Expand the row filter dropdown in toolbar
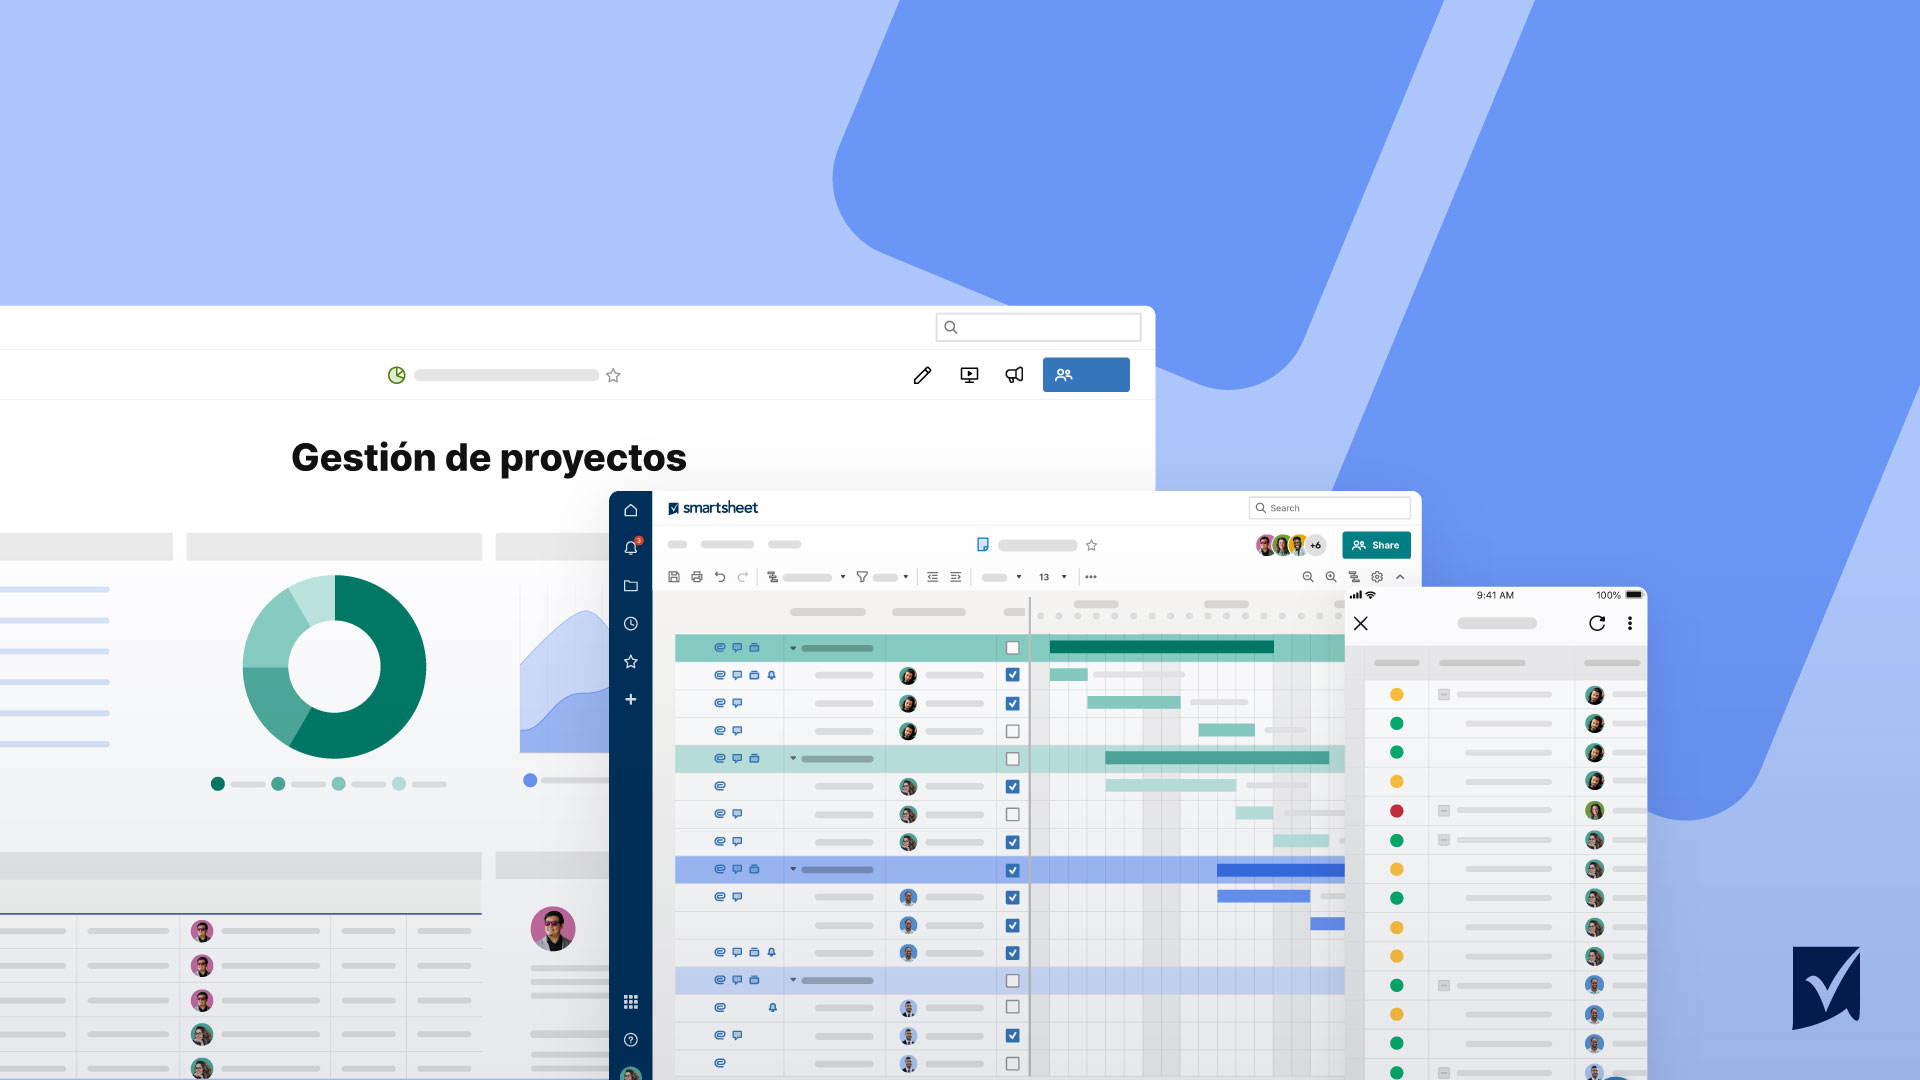 [901, 576]
